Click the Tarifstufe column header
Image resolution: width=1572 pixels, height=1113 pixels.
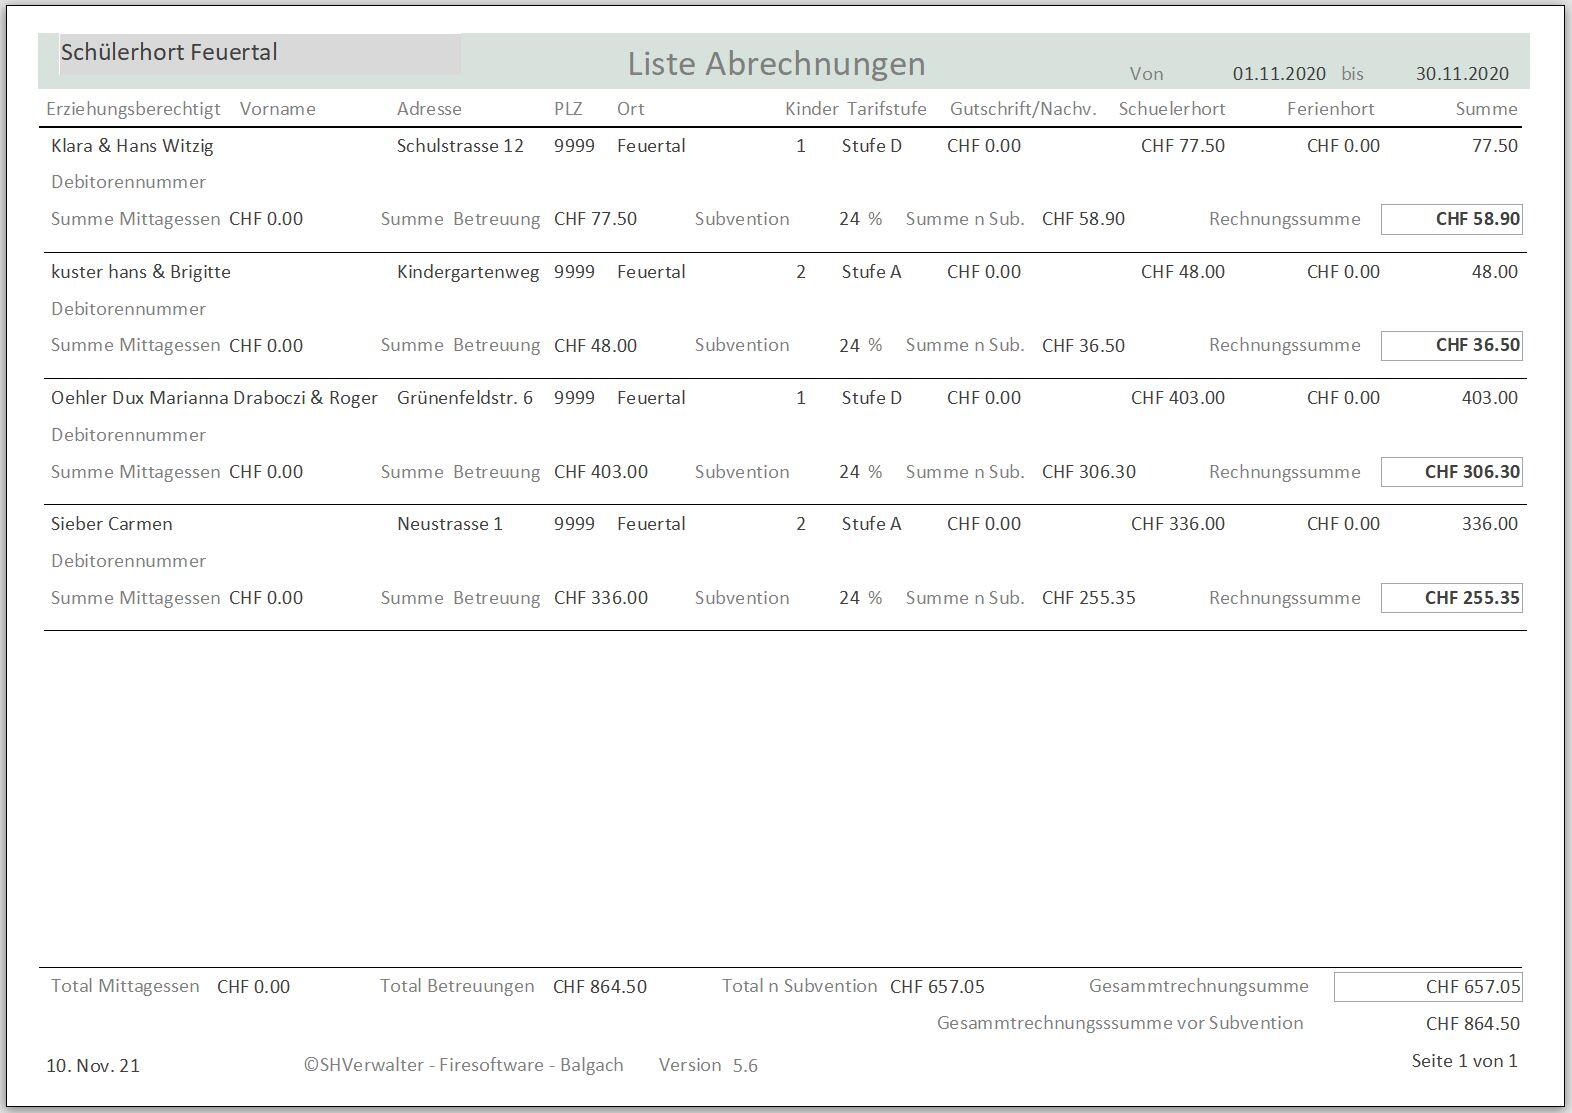(886, 109)
